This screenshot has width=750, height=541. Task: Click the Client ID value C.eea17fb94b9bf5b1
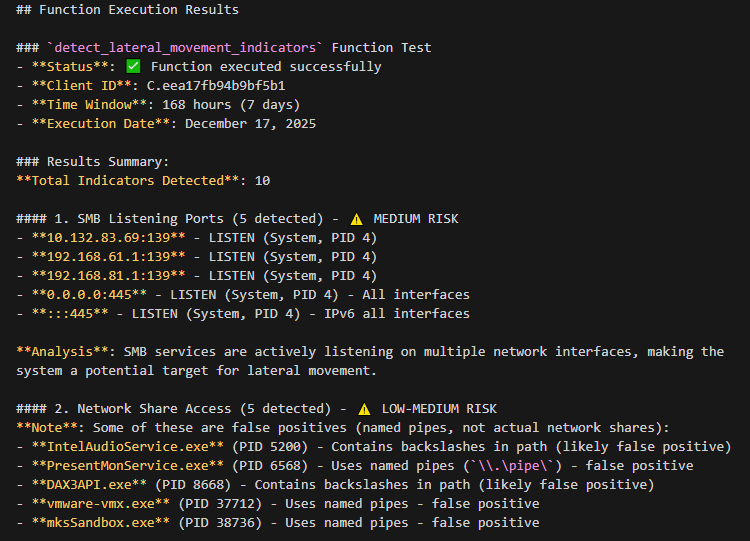(216, 86)
